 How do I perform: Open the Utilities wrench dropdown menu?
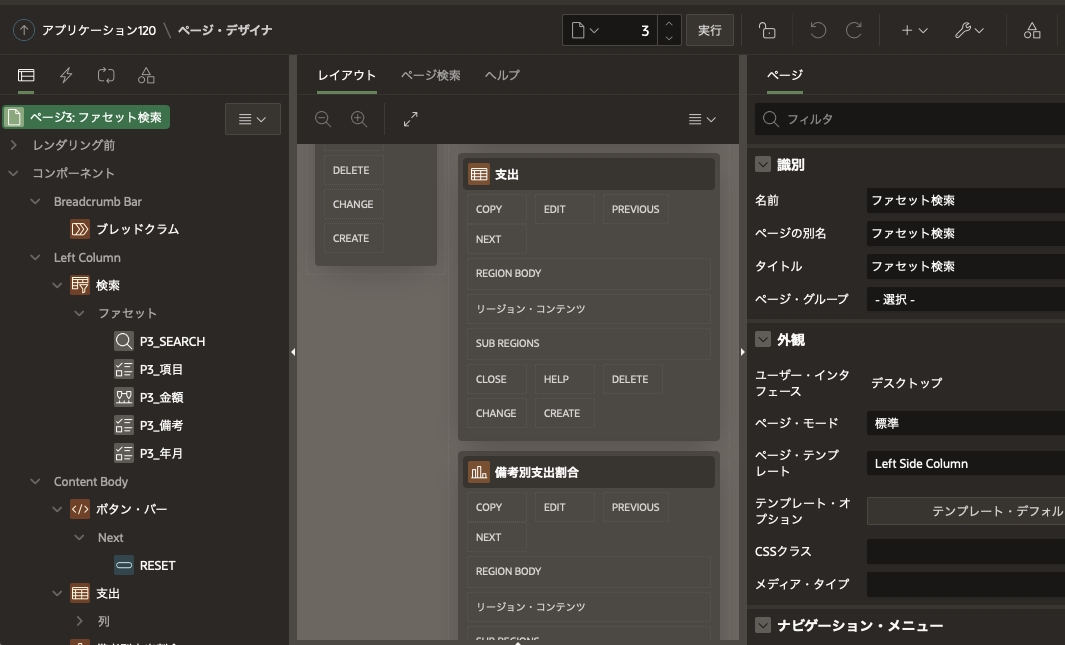point(967,30)
